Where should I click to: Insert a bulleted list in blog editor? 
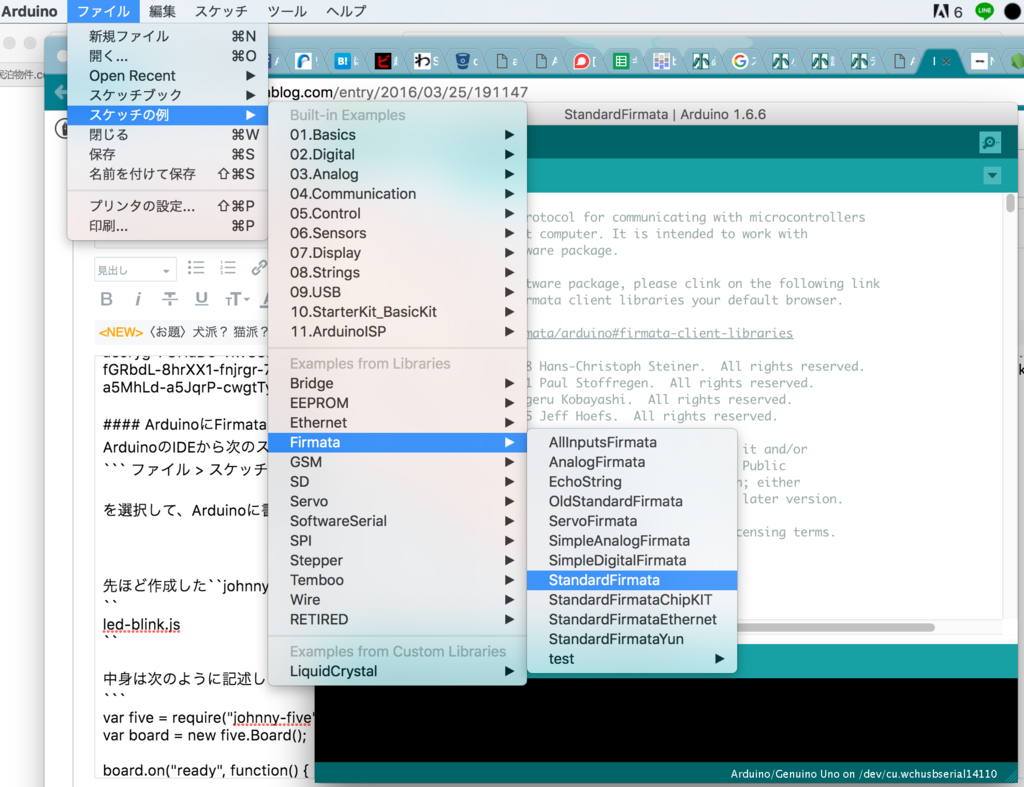point(196,268)
